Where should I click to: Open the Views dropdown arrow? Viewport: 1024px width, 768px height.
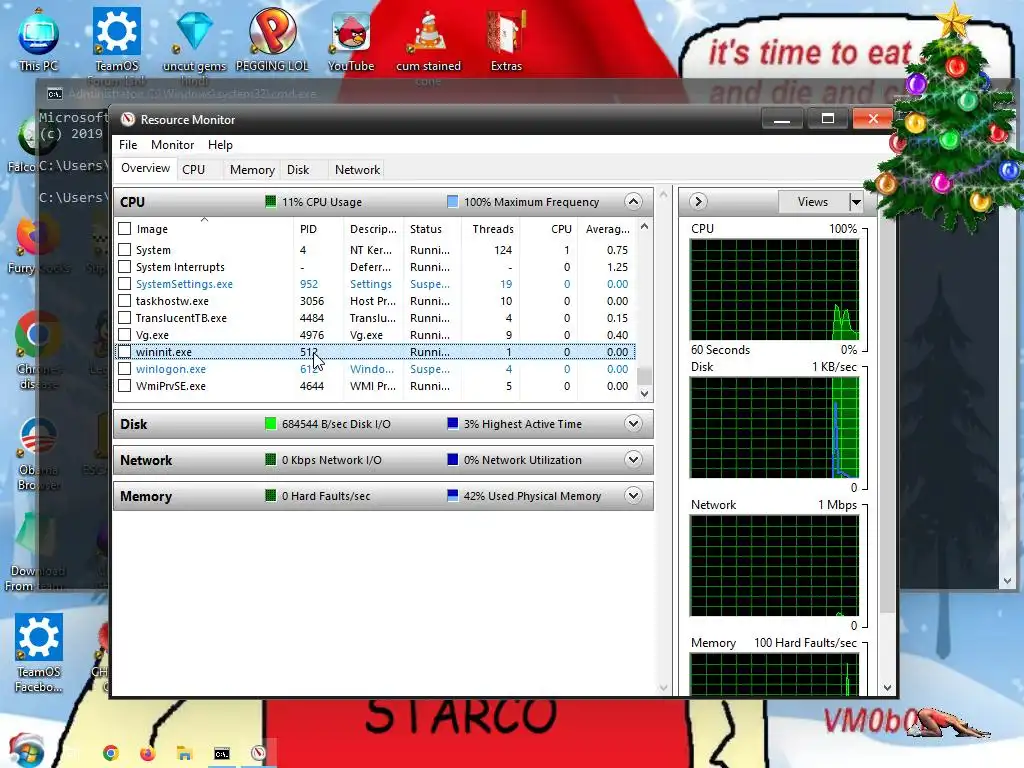pyautogui.click(x=856, y=202)
